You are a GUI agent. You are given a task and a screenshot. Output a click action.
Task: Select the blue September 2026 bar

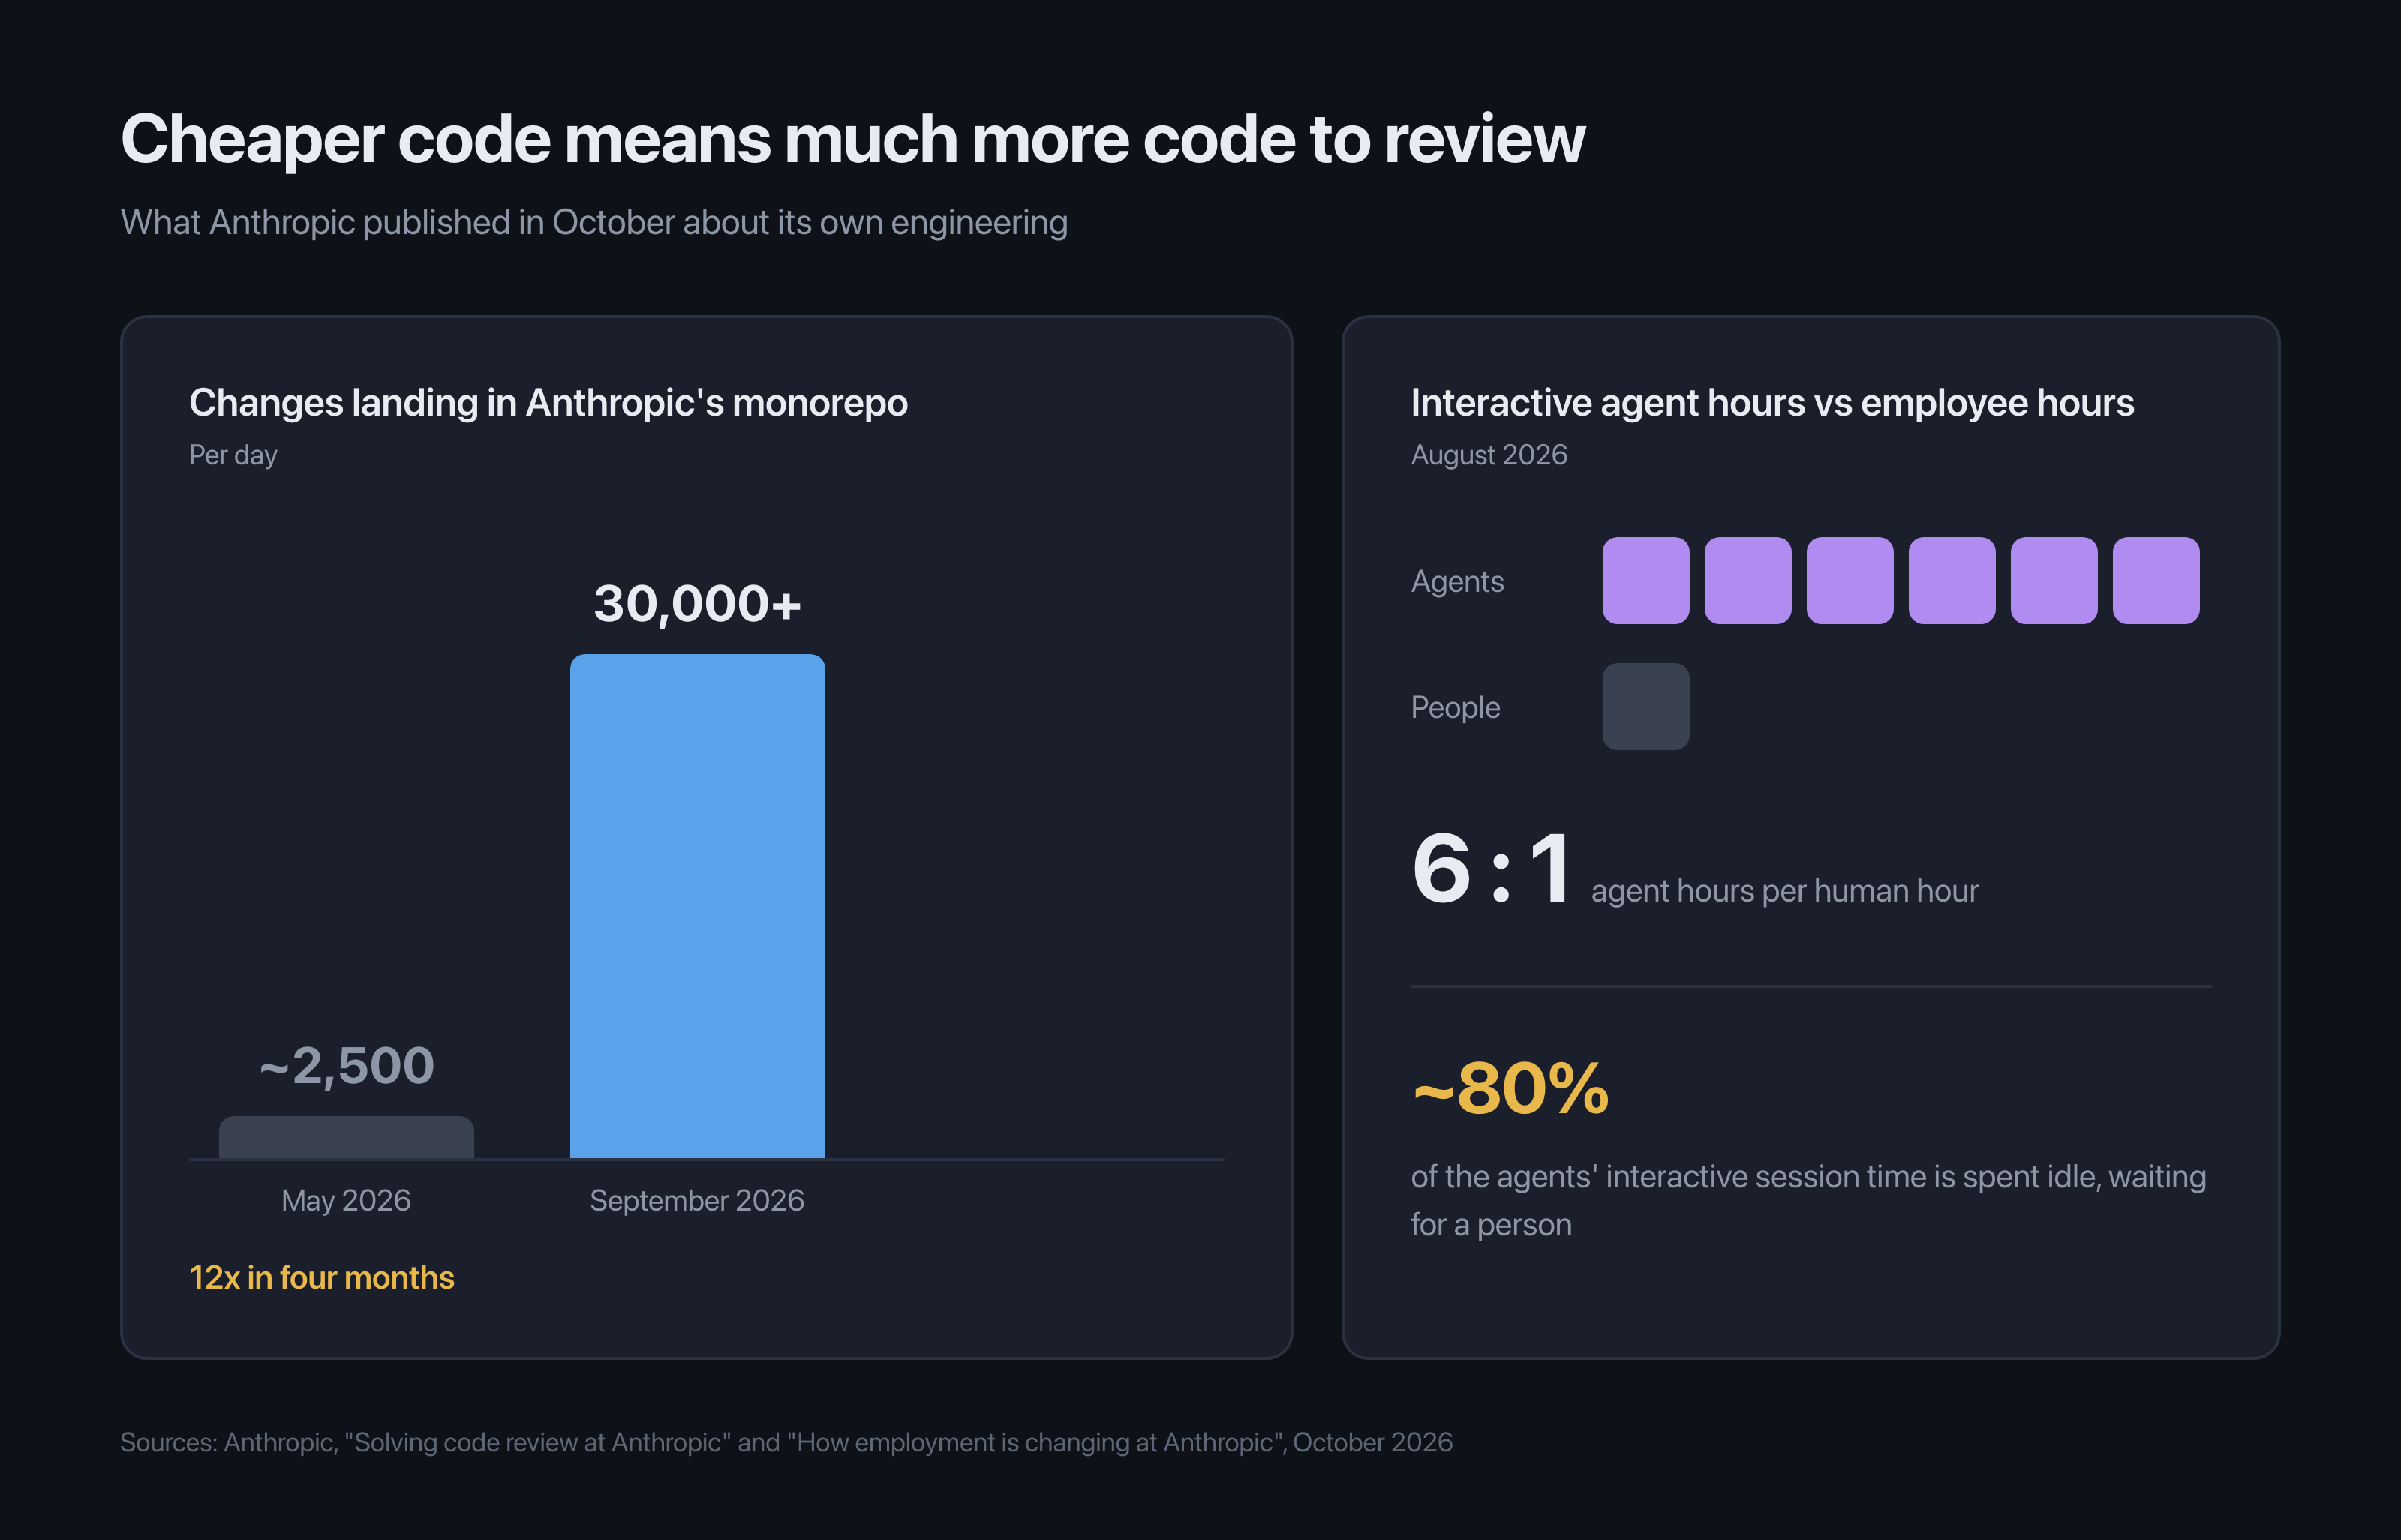[x=697, y=906]
